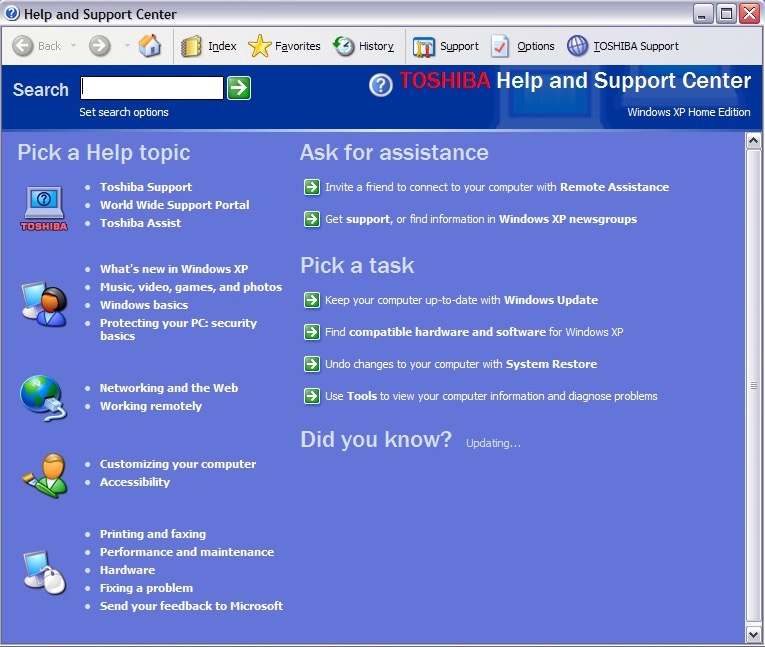Screen dimensions: 765x647
Task: Click the Forward arrow icon
Action: pos(100,46)
